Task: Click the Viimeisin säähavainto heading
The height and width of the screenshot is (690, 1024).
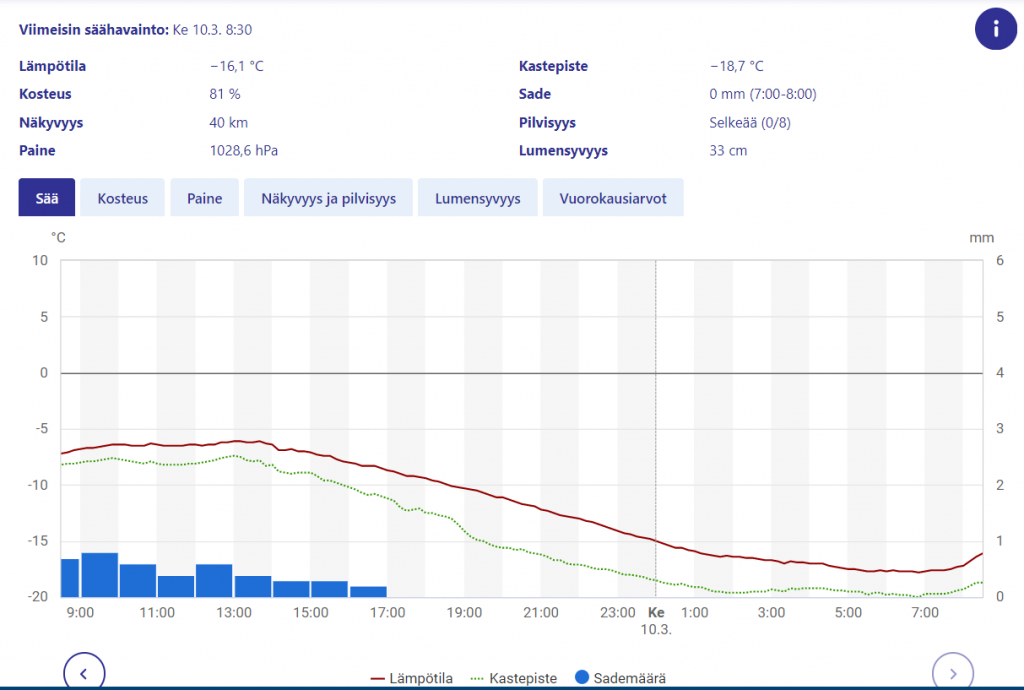Action: click(x=93, y=29)
